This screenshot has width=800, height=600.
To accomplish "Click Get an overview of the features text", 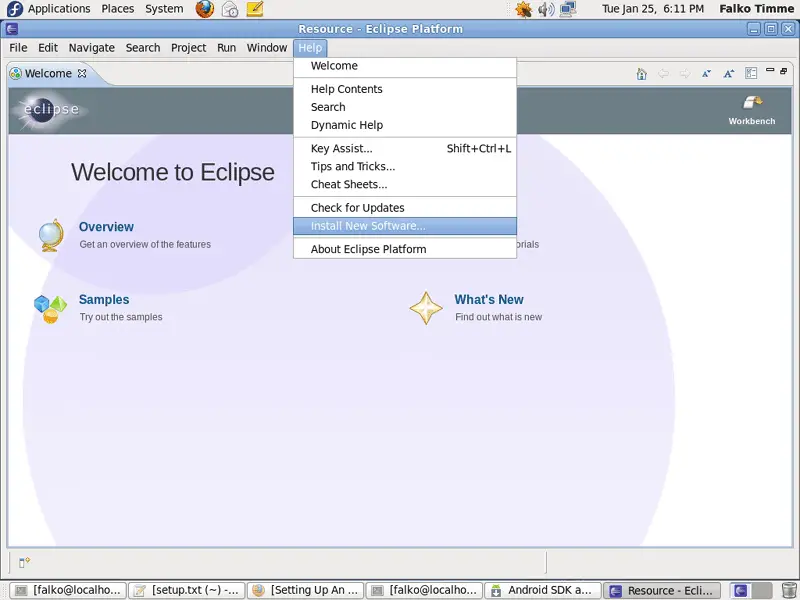I will 145,244.
